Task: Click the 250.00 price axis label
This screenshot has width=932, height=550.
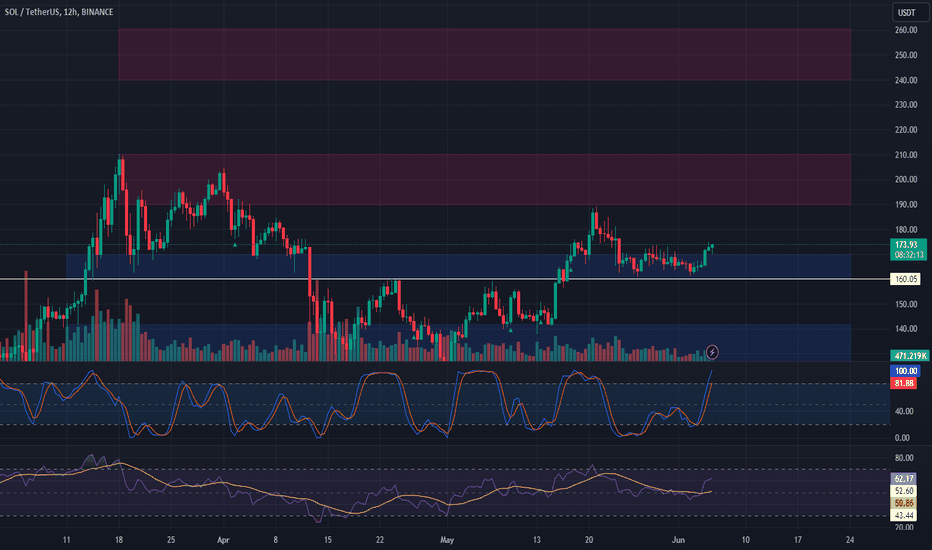Action: (906, 55)
